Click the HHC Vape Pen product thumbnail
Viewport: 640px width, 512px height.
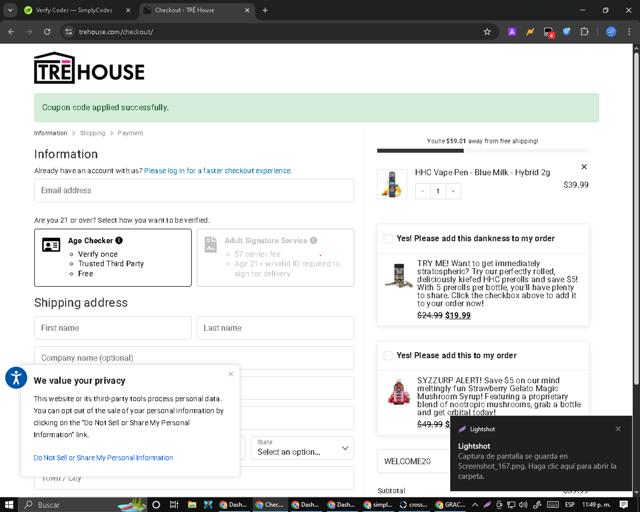point(392,184)
